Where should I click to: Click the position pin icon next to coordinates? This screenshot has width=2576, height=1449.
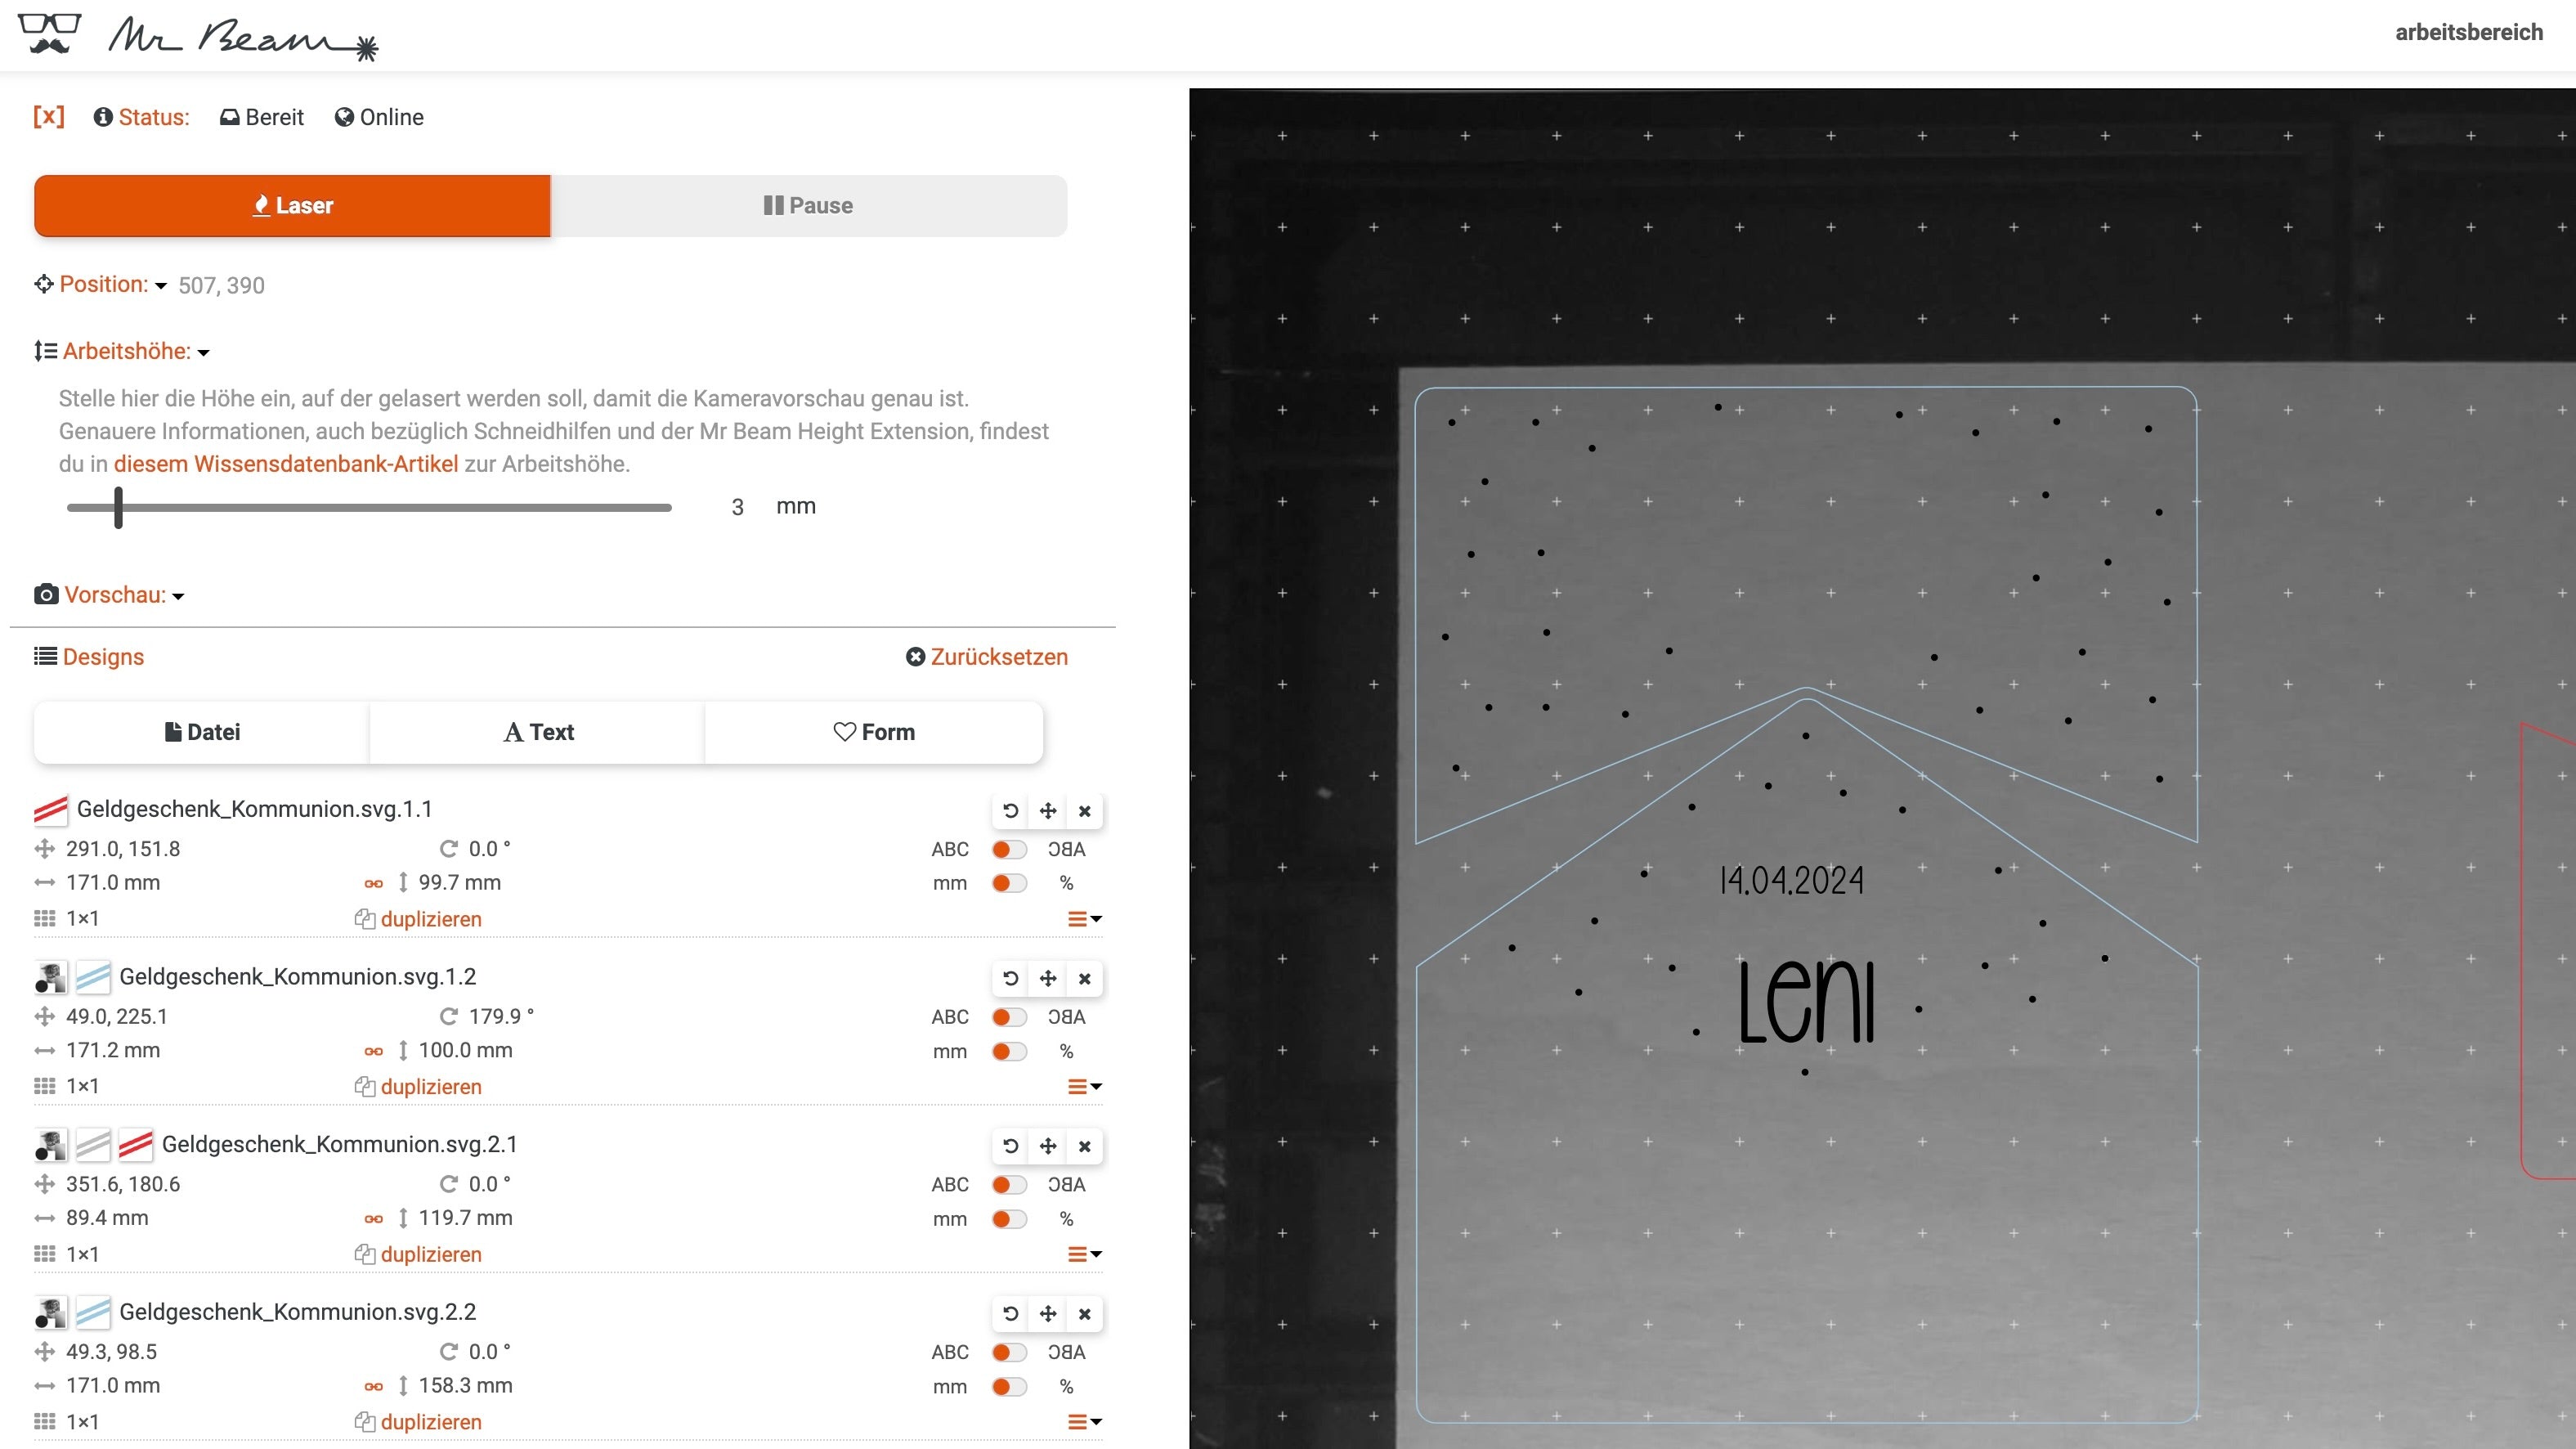(43, 285)
